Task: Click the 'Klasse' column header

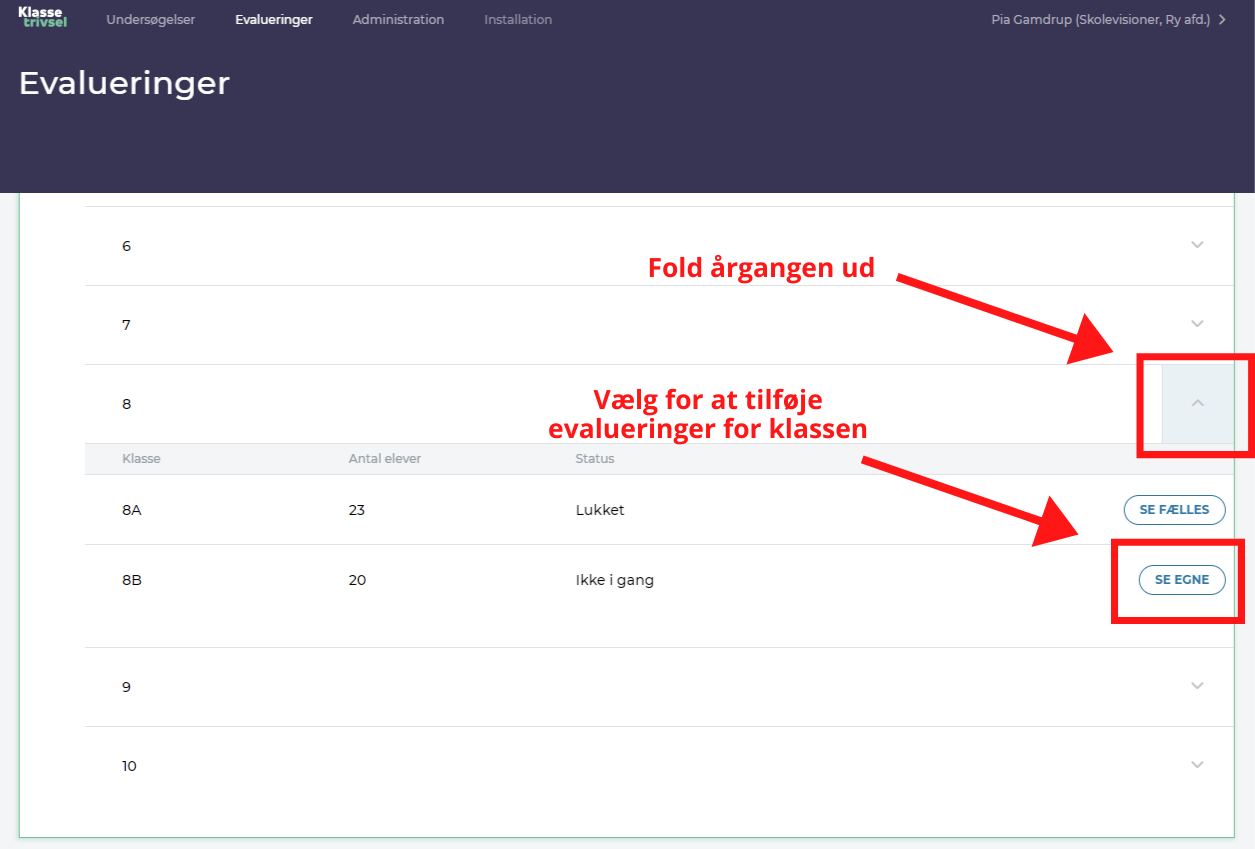Action: [141, 459]
